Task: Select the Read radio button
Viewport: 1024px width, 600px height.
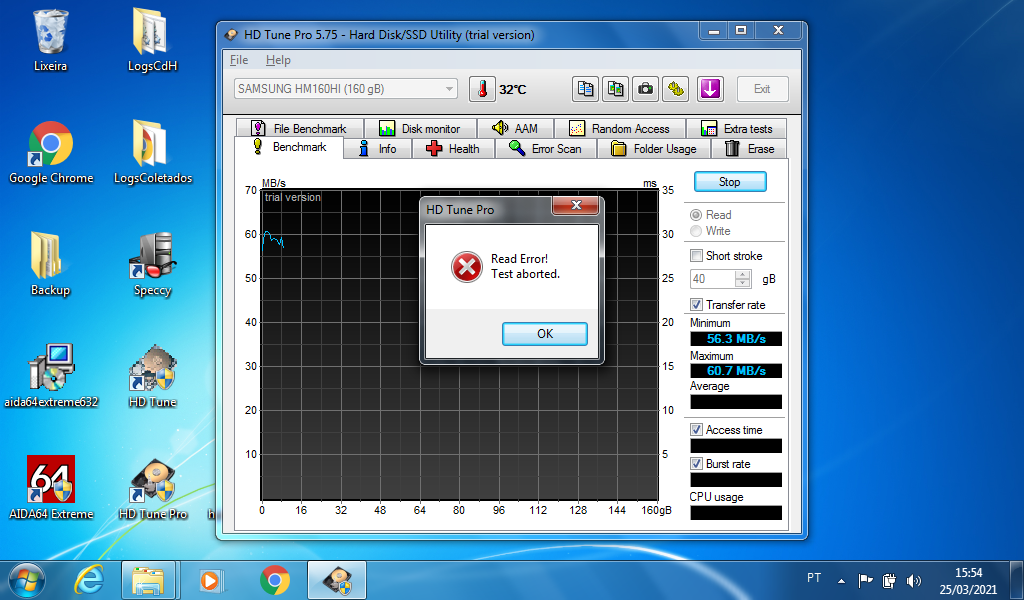Action: point(696,215)
